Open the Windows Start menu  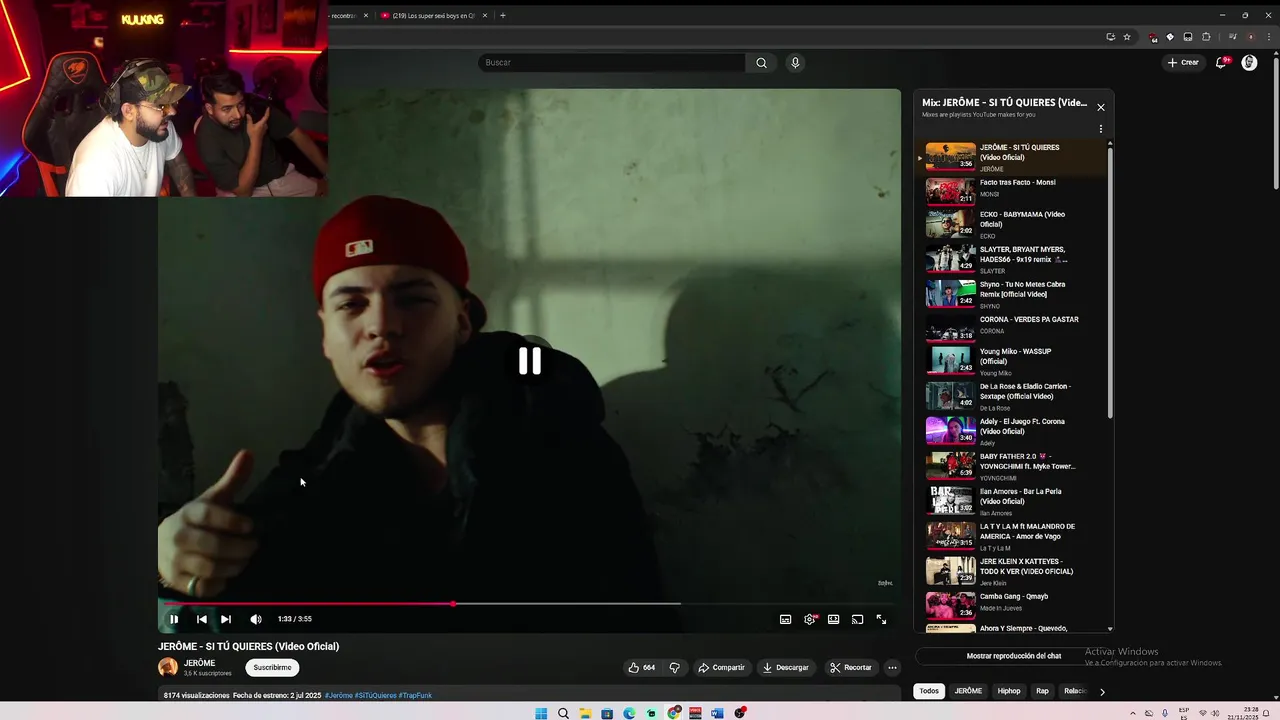tap(541, 713)
